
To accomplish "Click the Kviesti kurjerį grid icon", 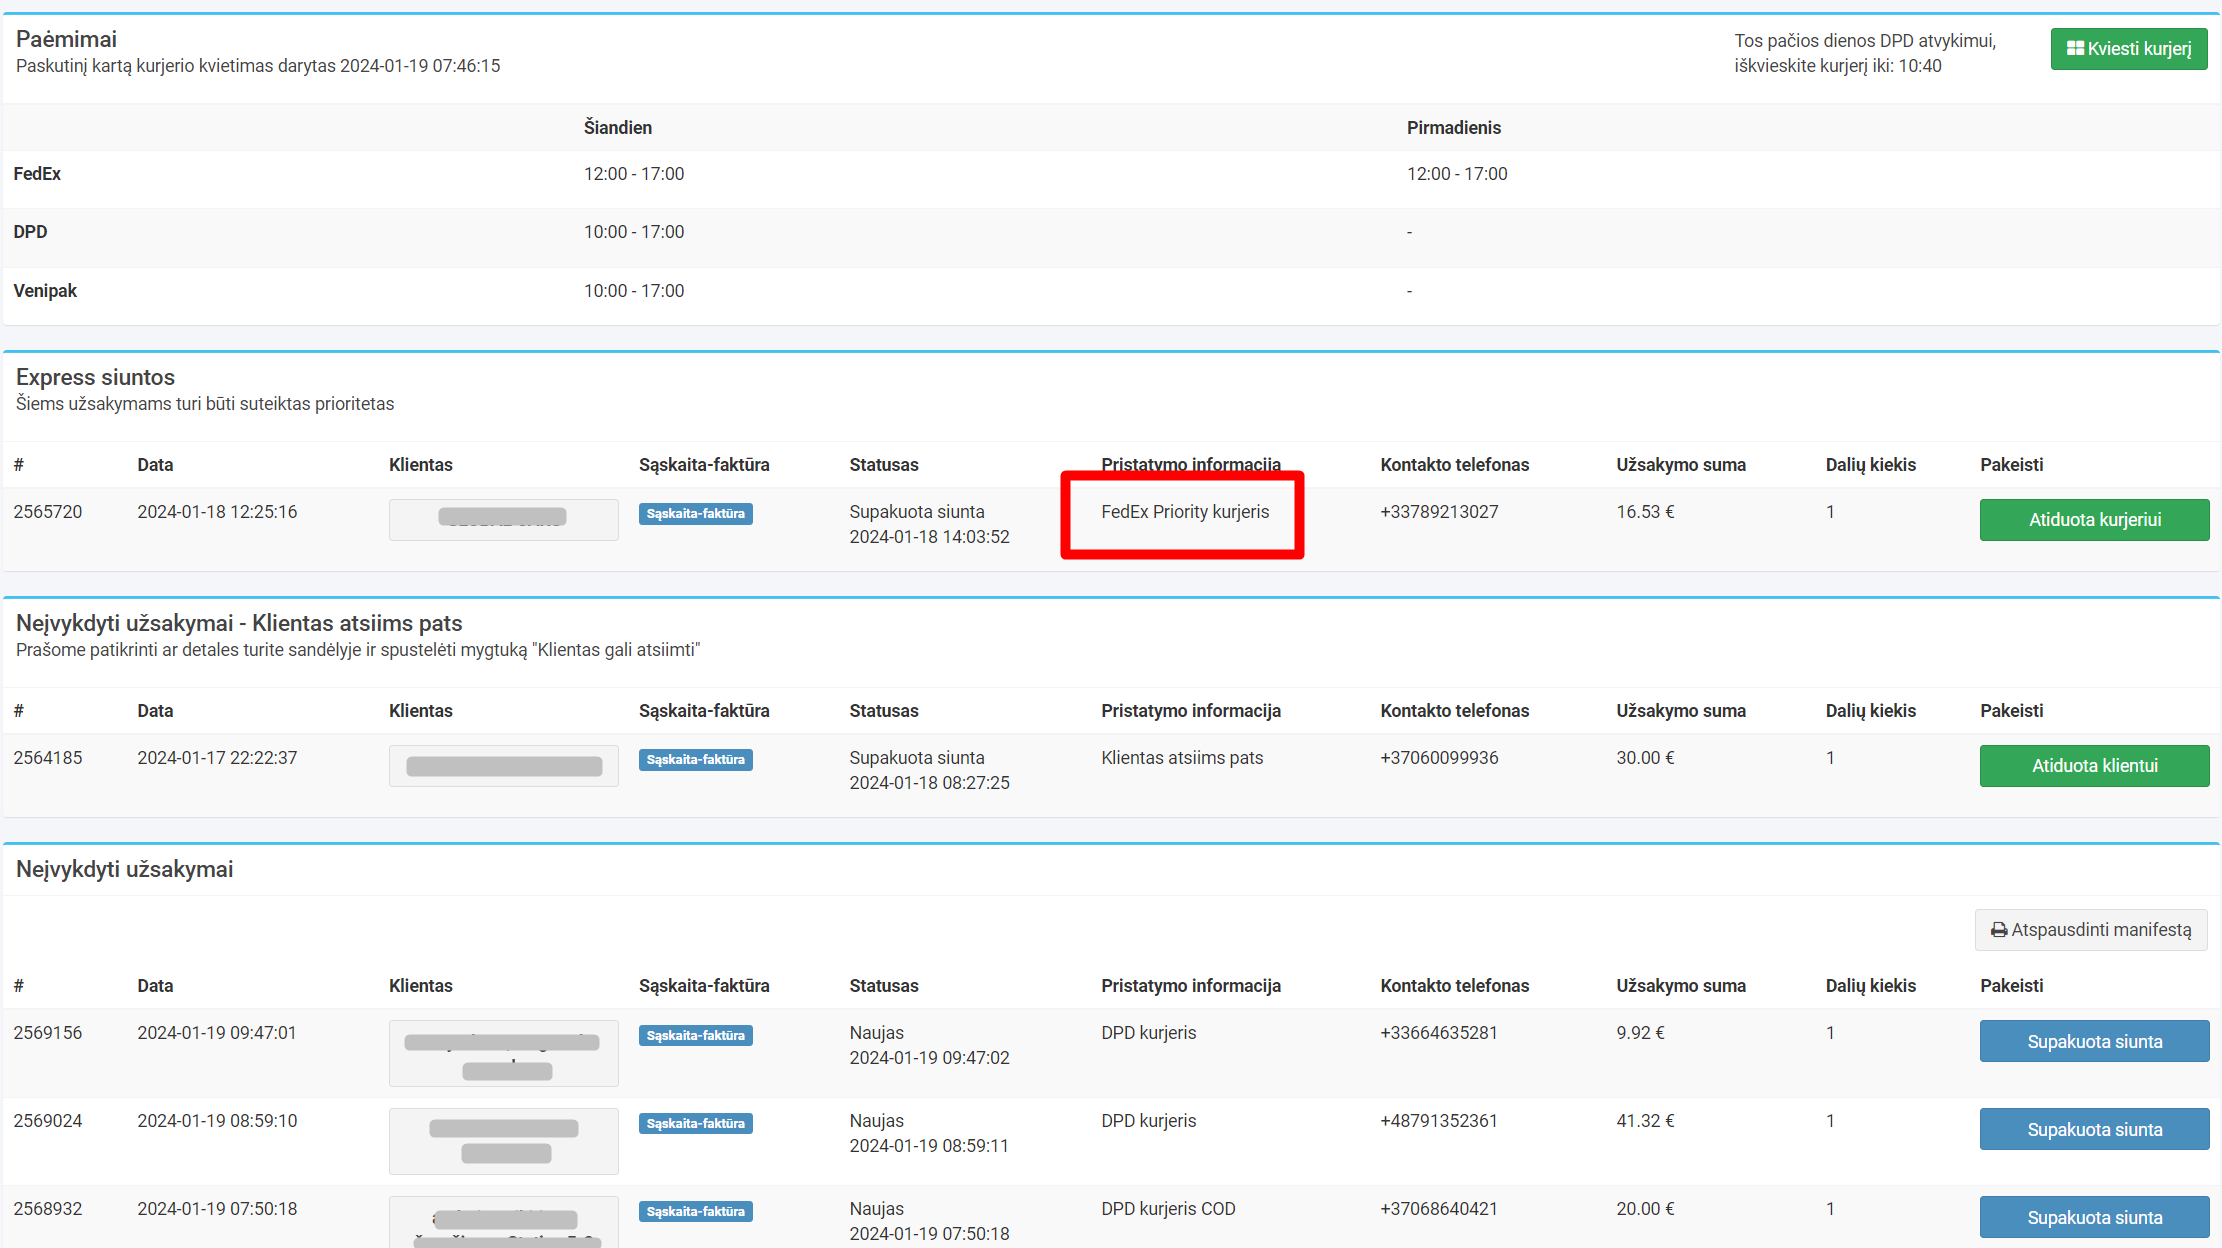I will (x=2075, y=49).
